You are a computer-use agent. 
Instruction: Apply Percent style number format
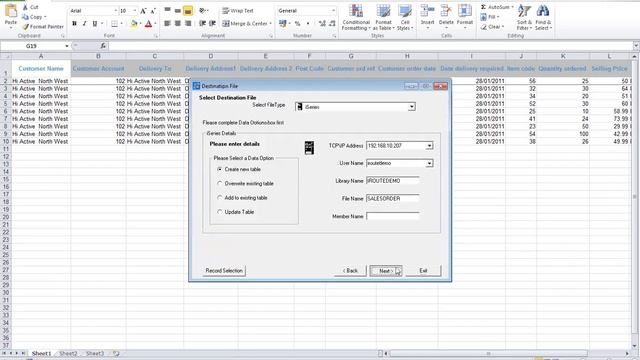[x=298, y=24]
